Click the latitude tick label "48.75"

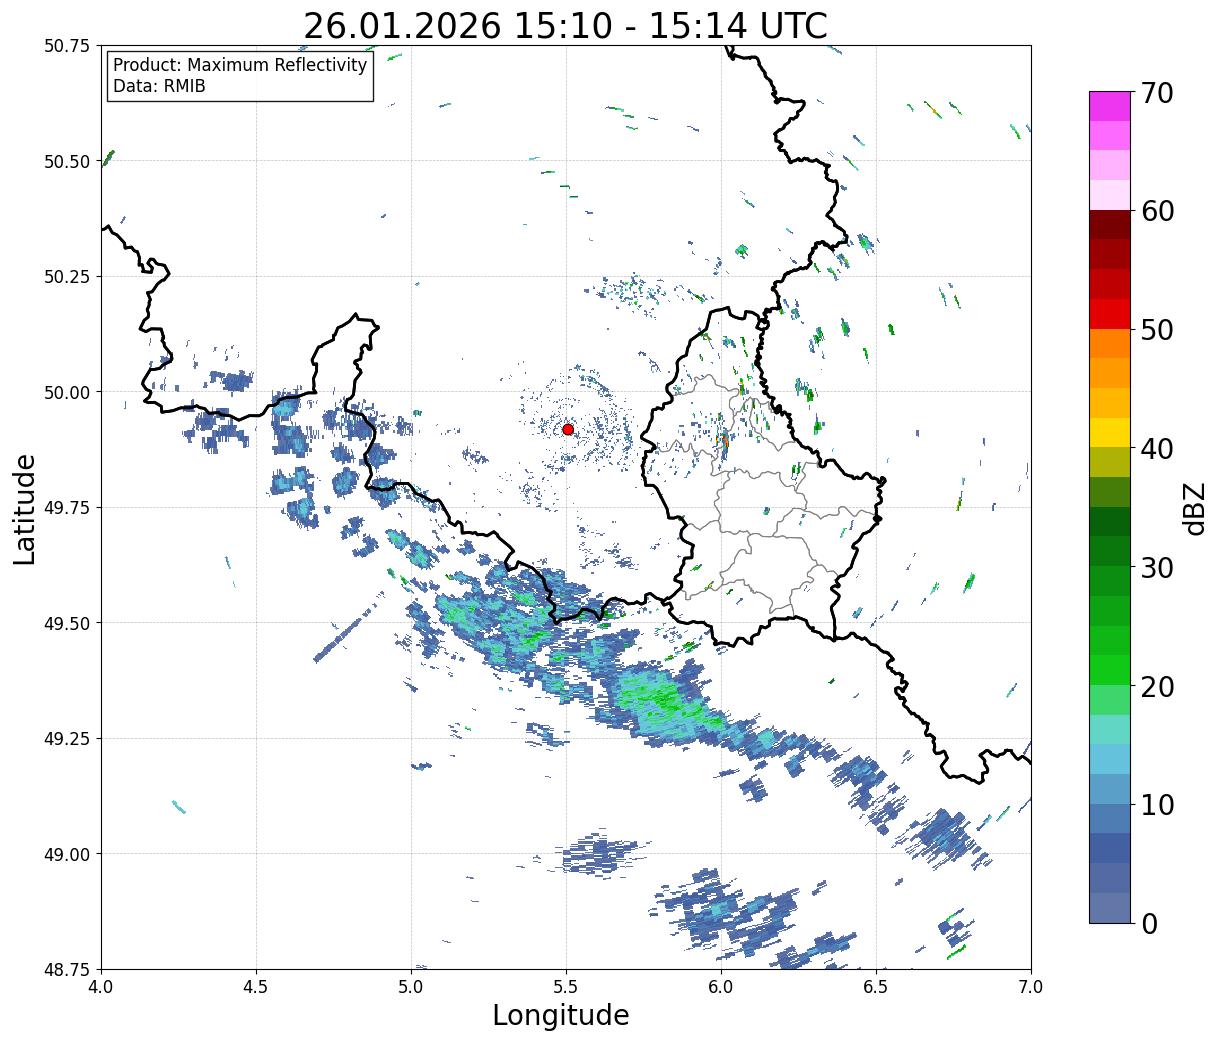coord(67,969)
